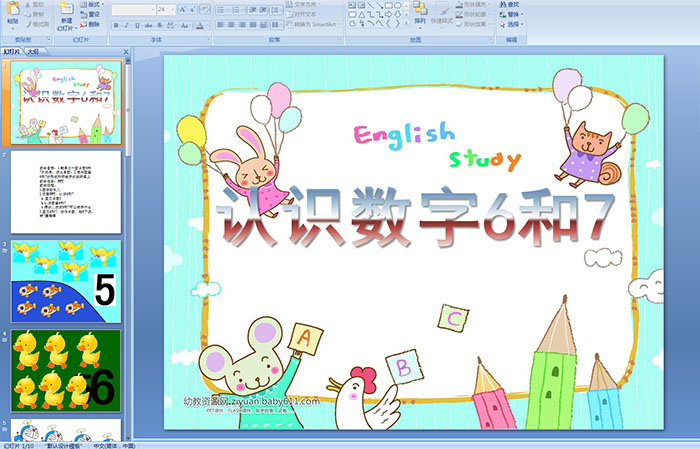Select the Format Painter brush

[29, 24]
